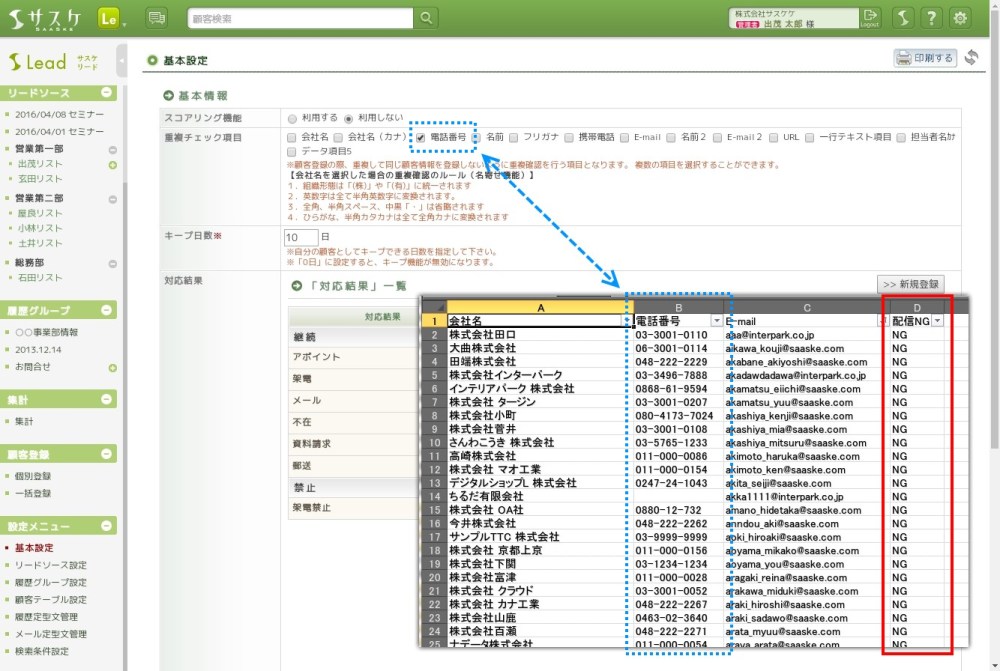Click the 印刷する print button
Image resolution: width=1000 pixels, height=671 pixels.
[x=925, y=58]
